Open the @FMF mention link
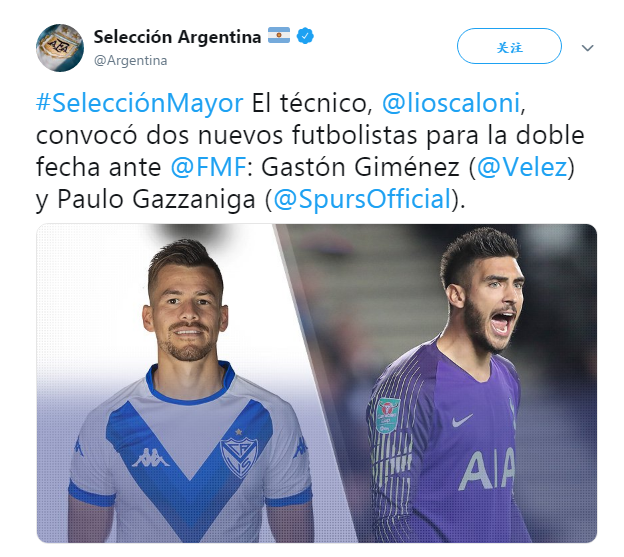 pos(209,167)
